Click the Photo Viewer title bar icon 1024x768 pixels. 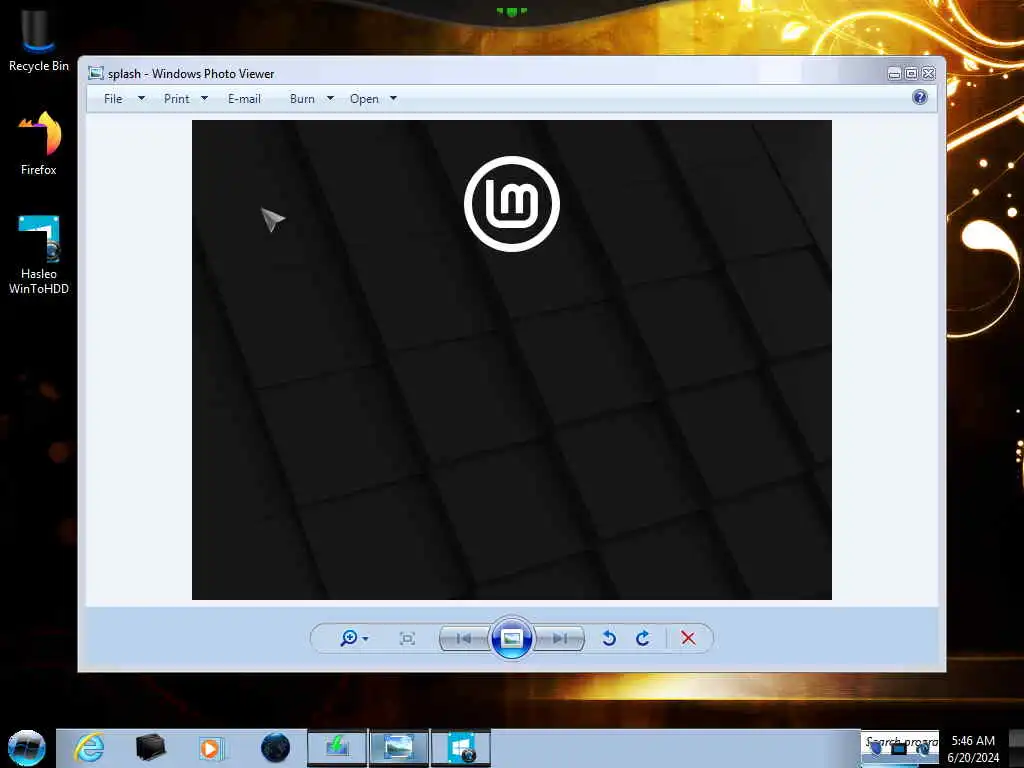click(x=96, y=73)
